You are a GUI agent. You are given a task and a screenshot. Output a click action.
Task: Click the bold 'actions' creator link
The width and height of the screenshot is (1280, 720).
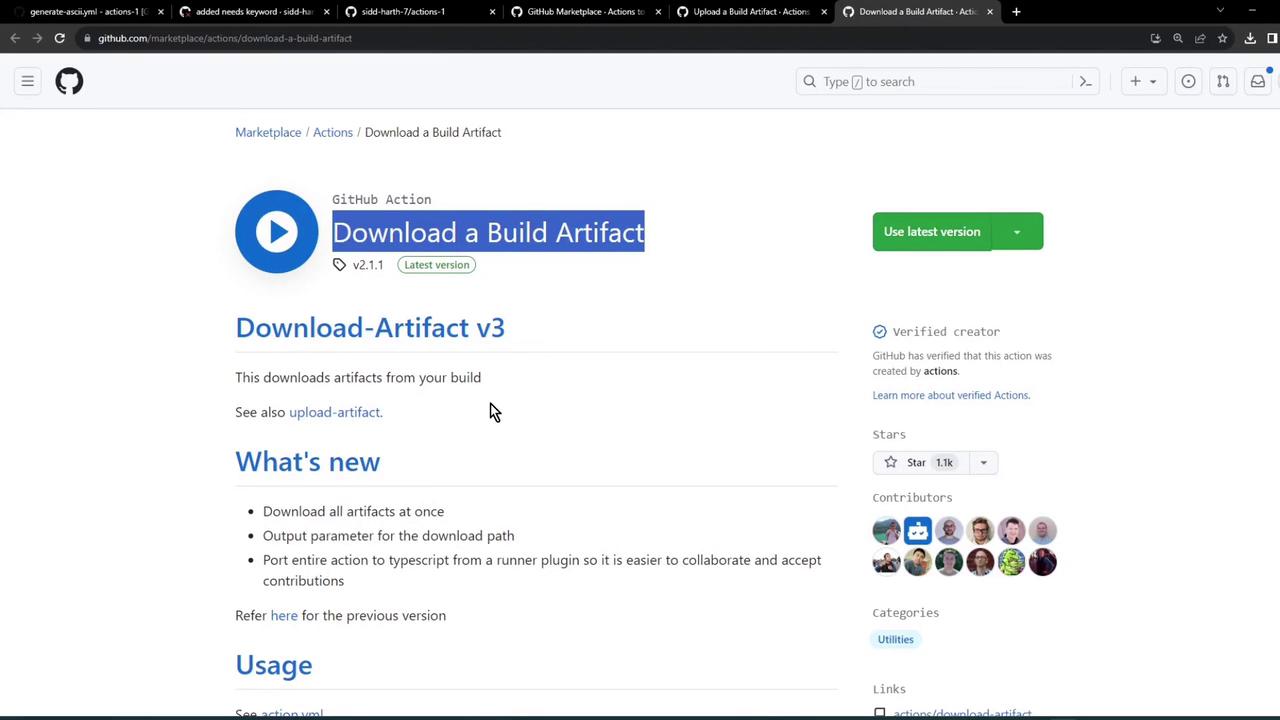coord(940,371)
